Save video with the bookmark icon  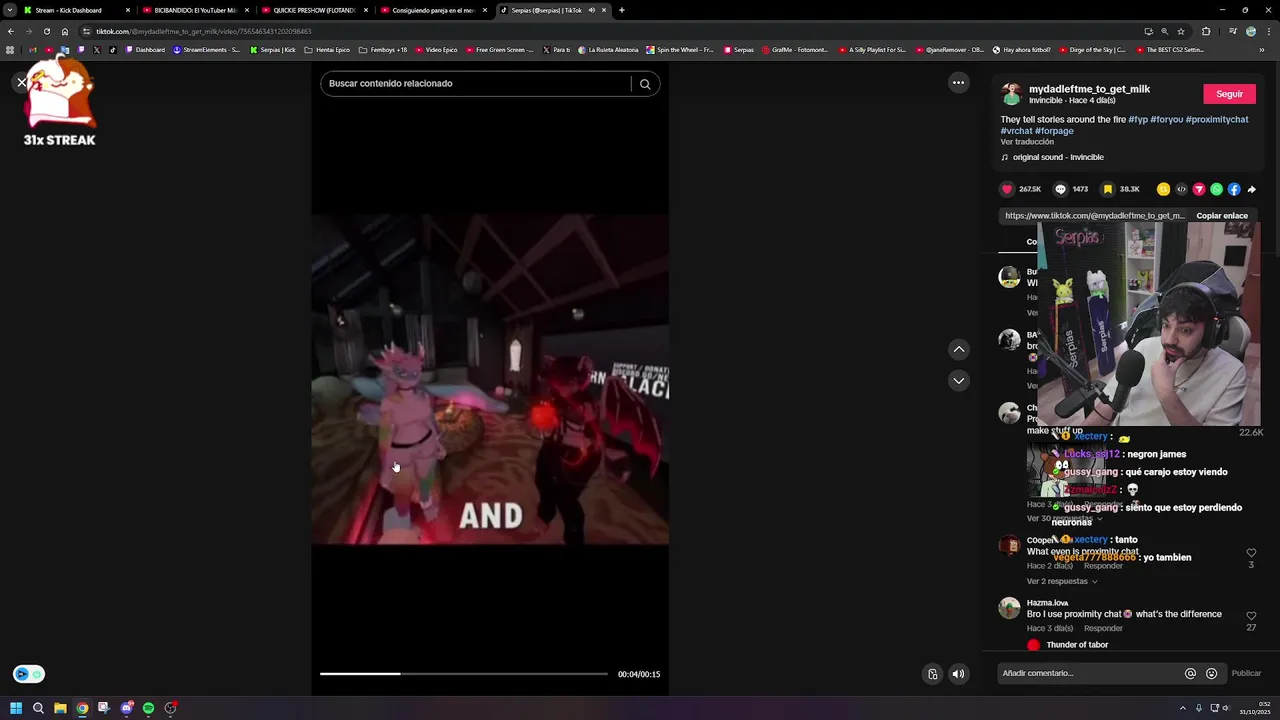pyautogui.click(x=1107, y=189)
